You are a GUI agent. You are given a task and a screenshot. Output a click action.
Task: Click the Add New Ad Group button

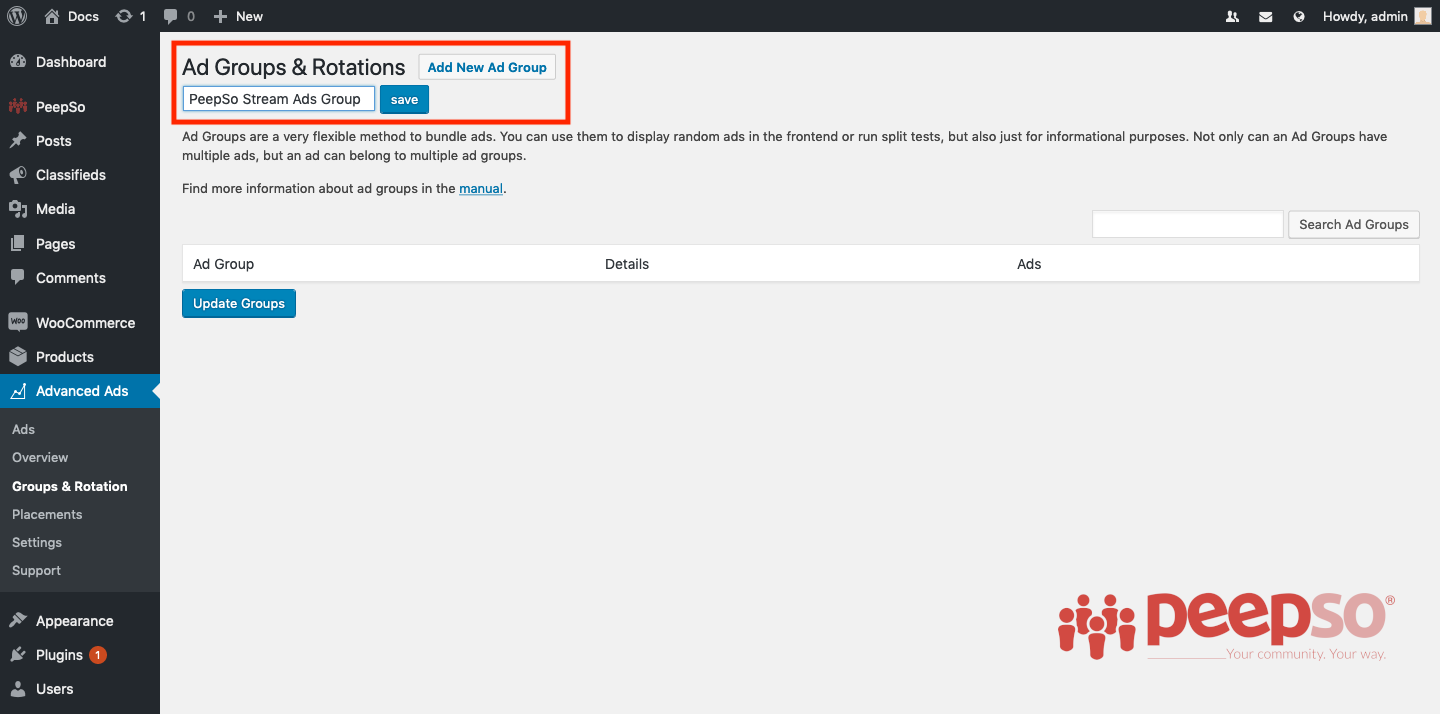[x=487, y=67]
